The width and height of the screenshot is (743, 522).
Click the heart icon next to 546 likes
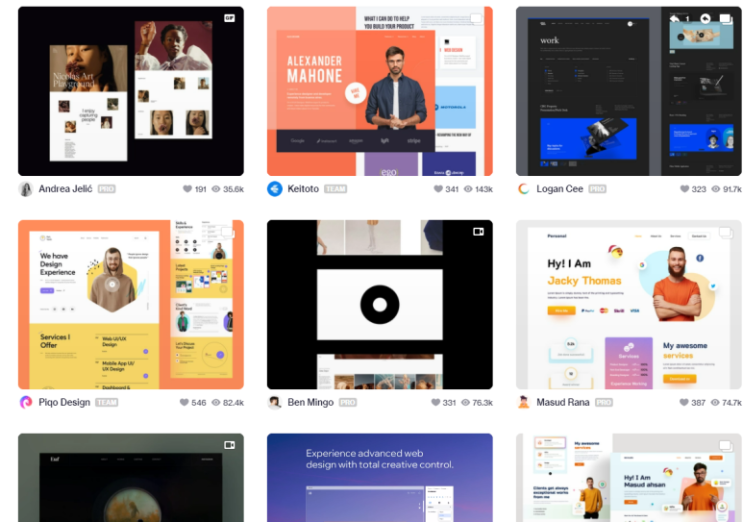coord(184,403)
